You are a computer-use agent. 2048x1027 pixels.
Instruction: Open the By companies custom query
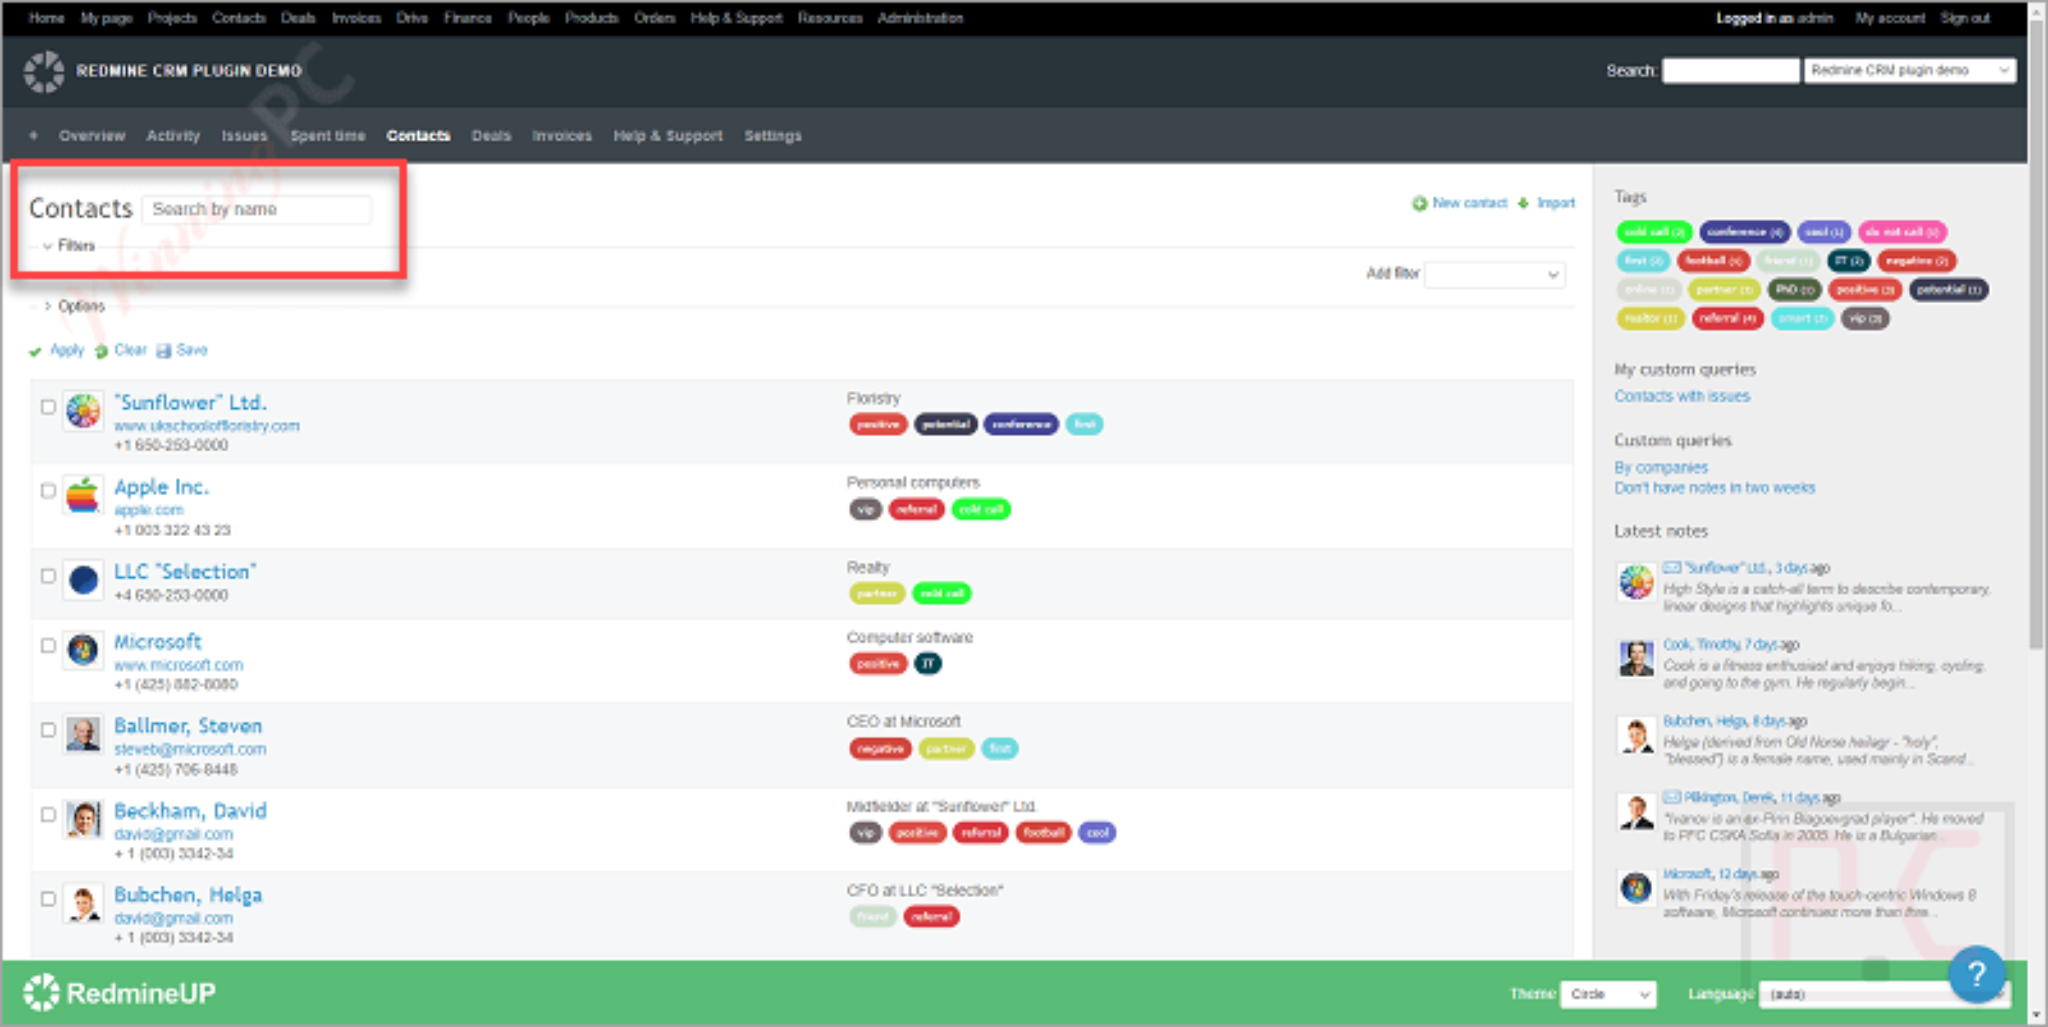1661,467
